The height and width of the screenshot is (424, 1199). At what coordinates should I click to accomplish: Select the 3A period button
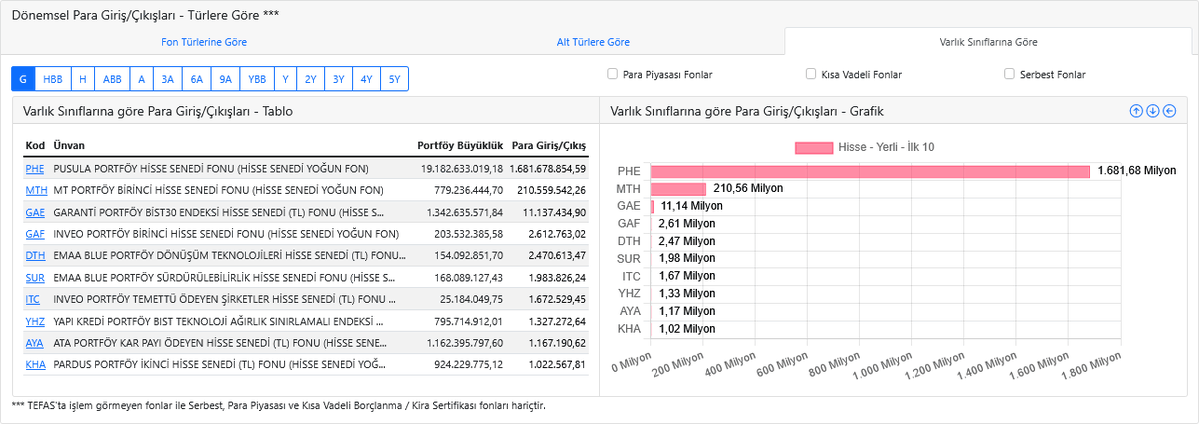pos(167,79)
